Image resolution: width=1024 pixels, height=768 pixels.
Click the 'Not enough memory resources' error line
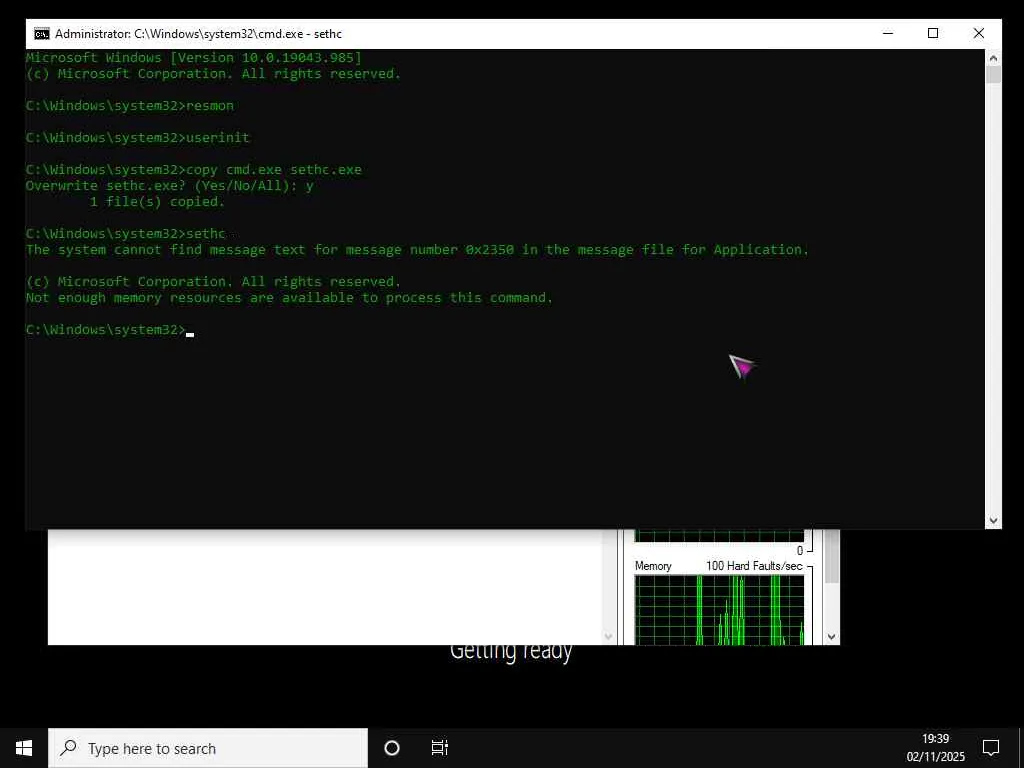[x=289, y=298]
